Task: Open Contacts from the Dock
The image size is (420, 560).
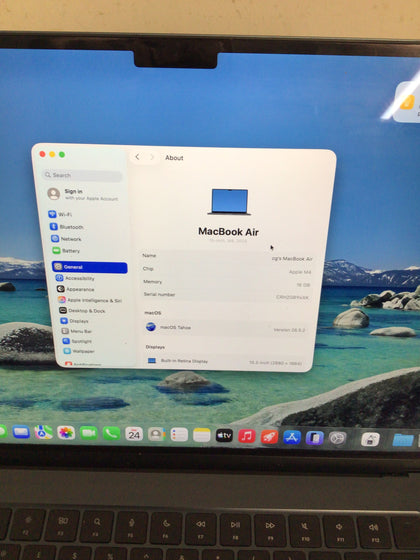Action: (x=156, y=435)
